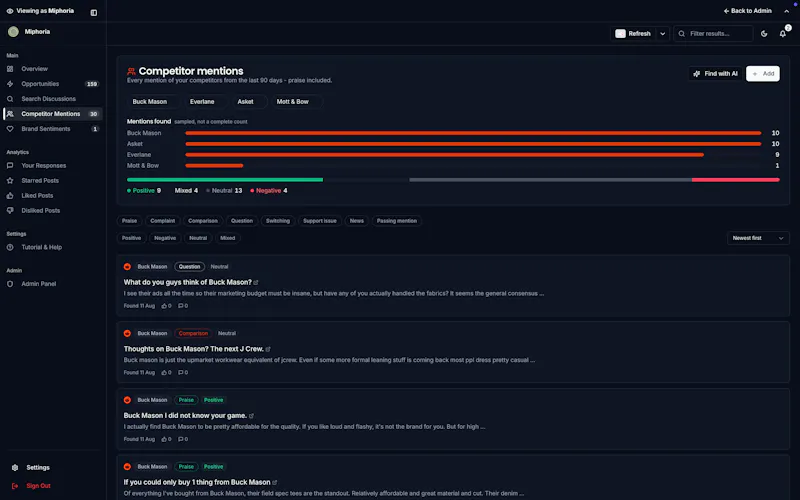Toggle the Switching filter chip

[x=278, y=221]
